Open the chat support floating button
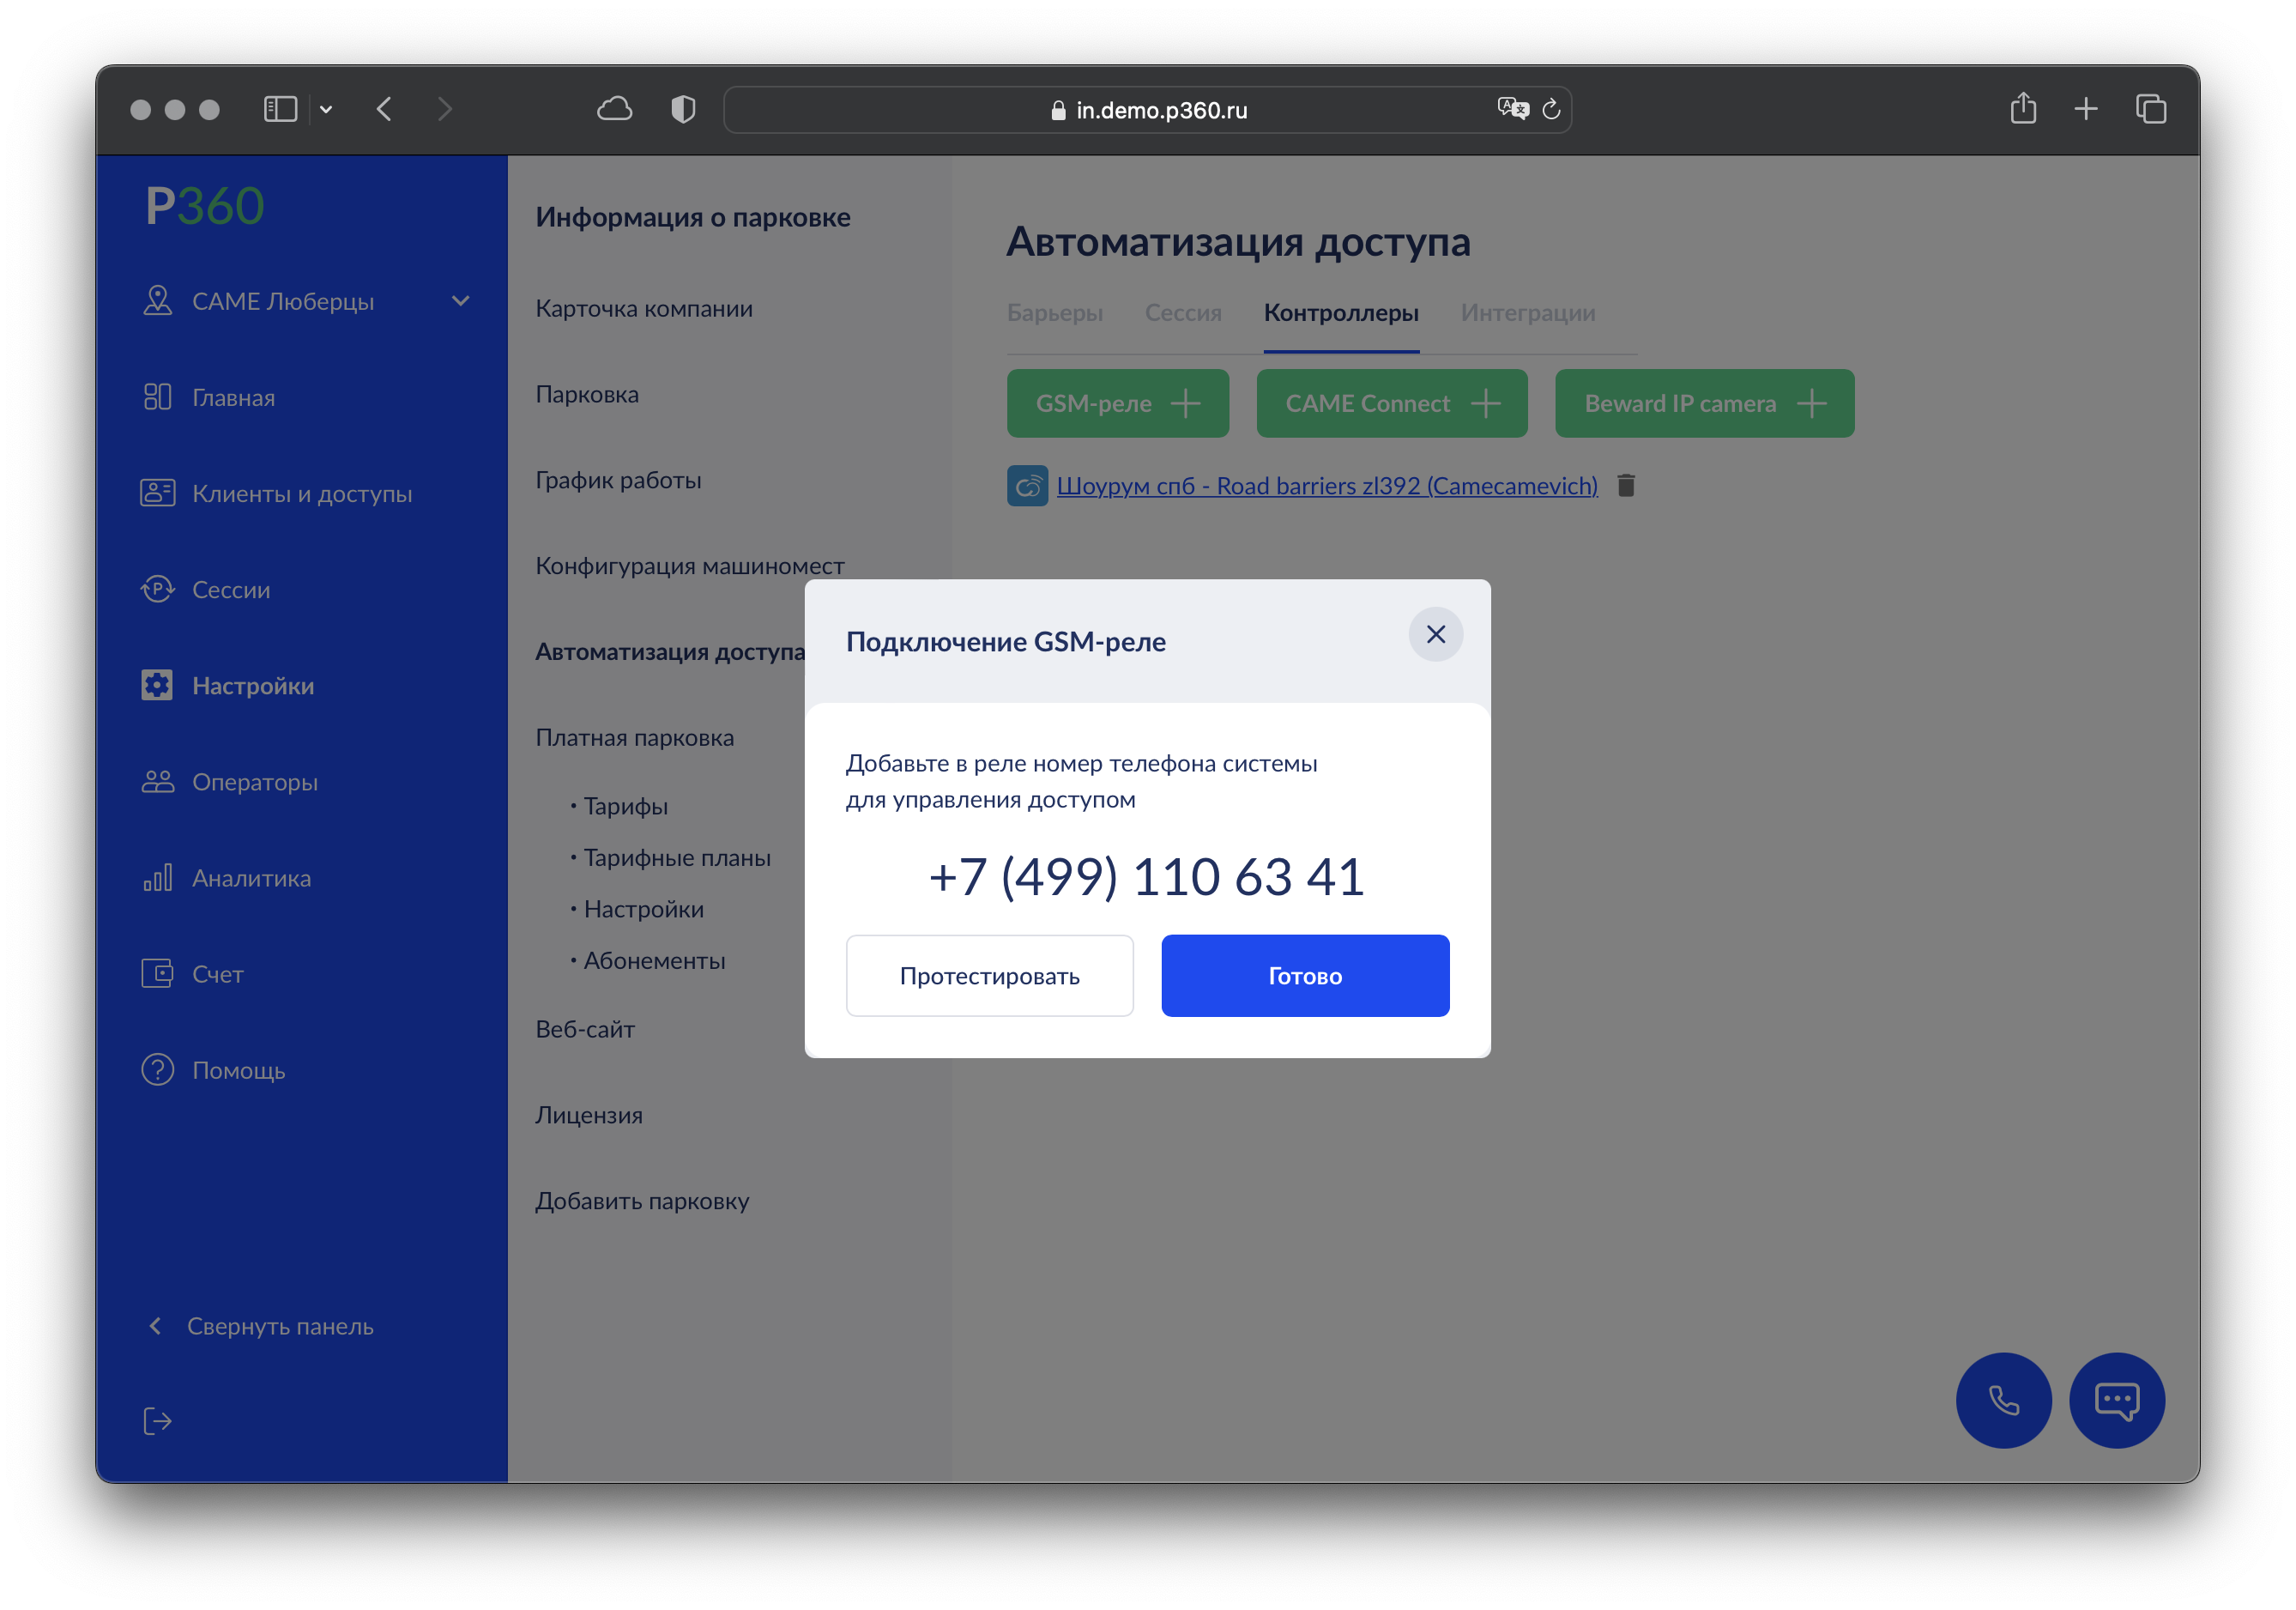Viewport: 2296px width, 1610px height. (x=2116, y=1400)
